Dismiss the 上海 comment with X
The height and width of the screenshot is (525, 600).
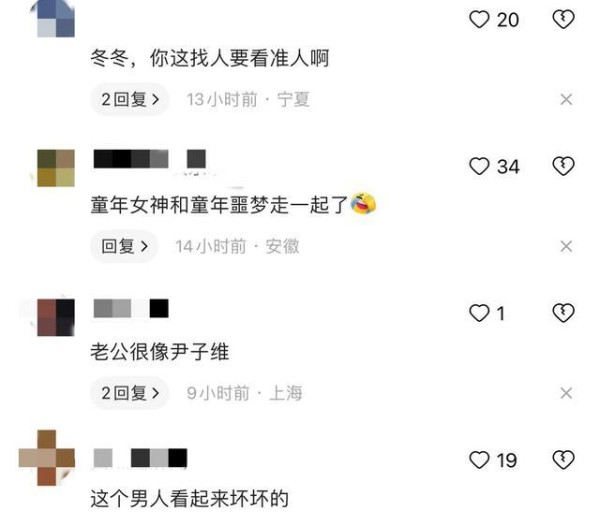coord(566,393)
